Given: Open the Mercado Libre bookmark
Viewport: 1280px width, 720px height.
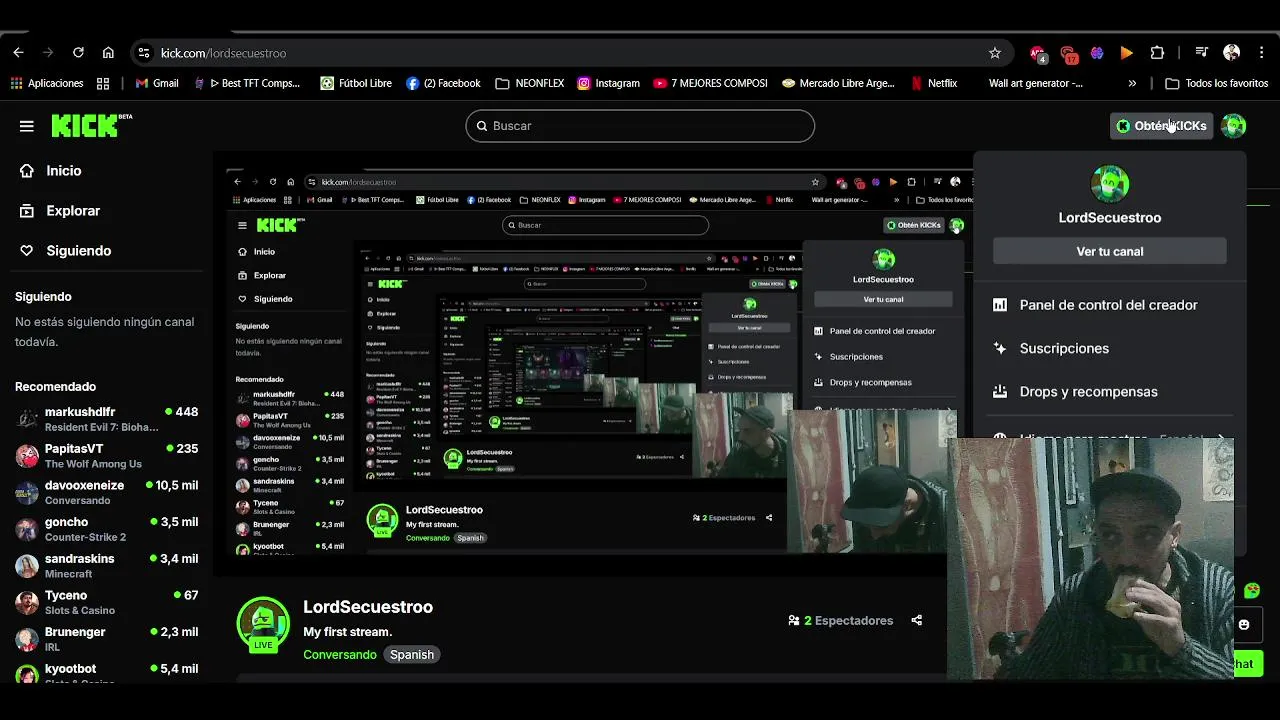Looking at the screenshot, I should point(838,83).
